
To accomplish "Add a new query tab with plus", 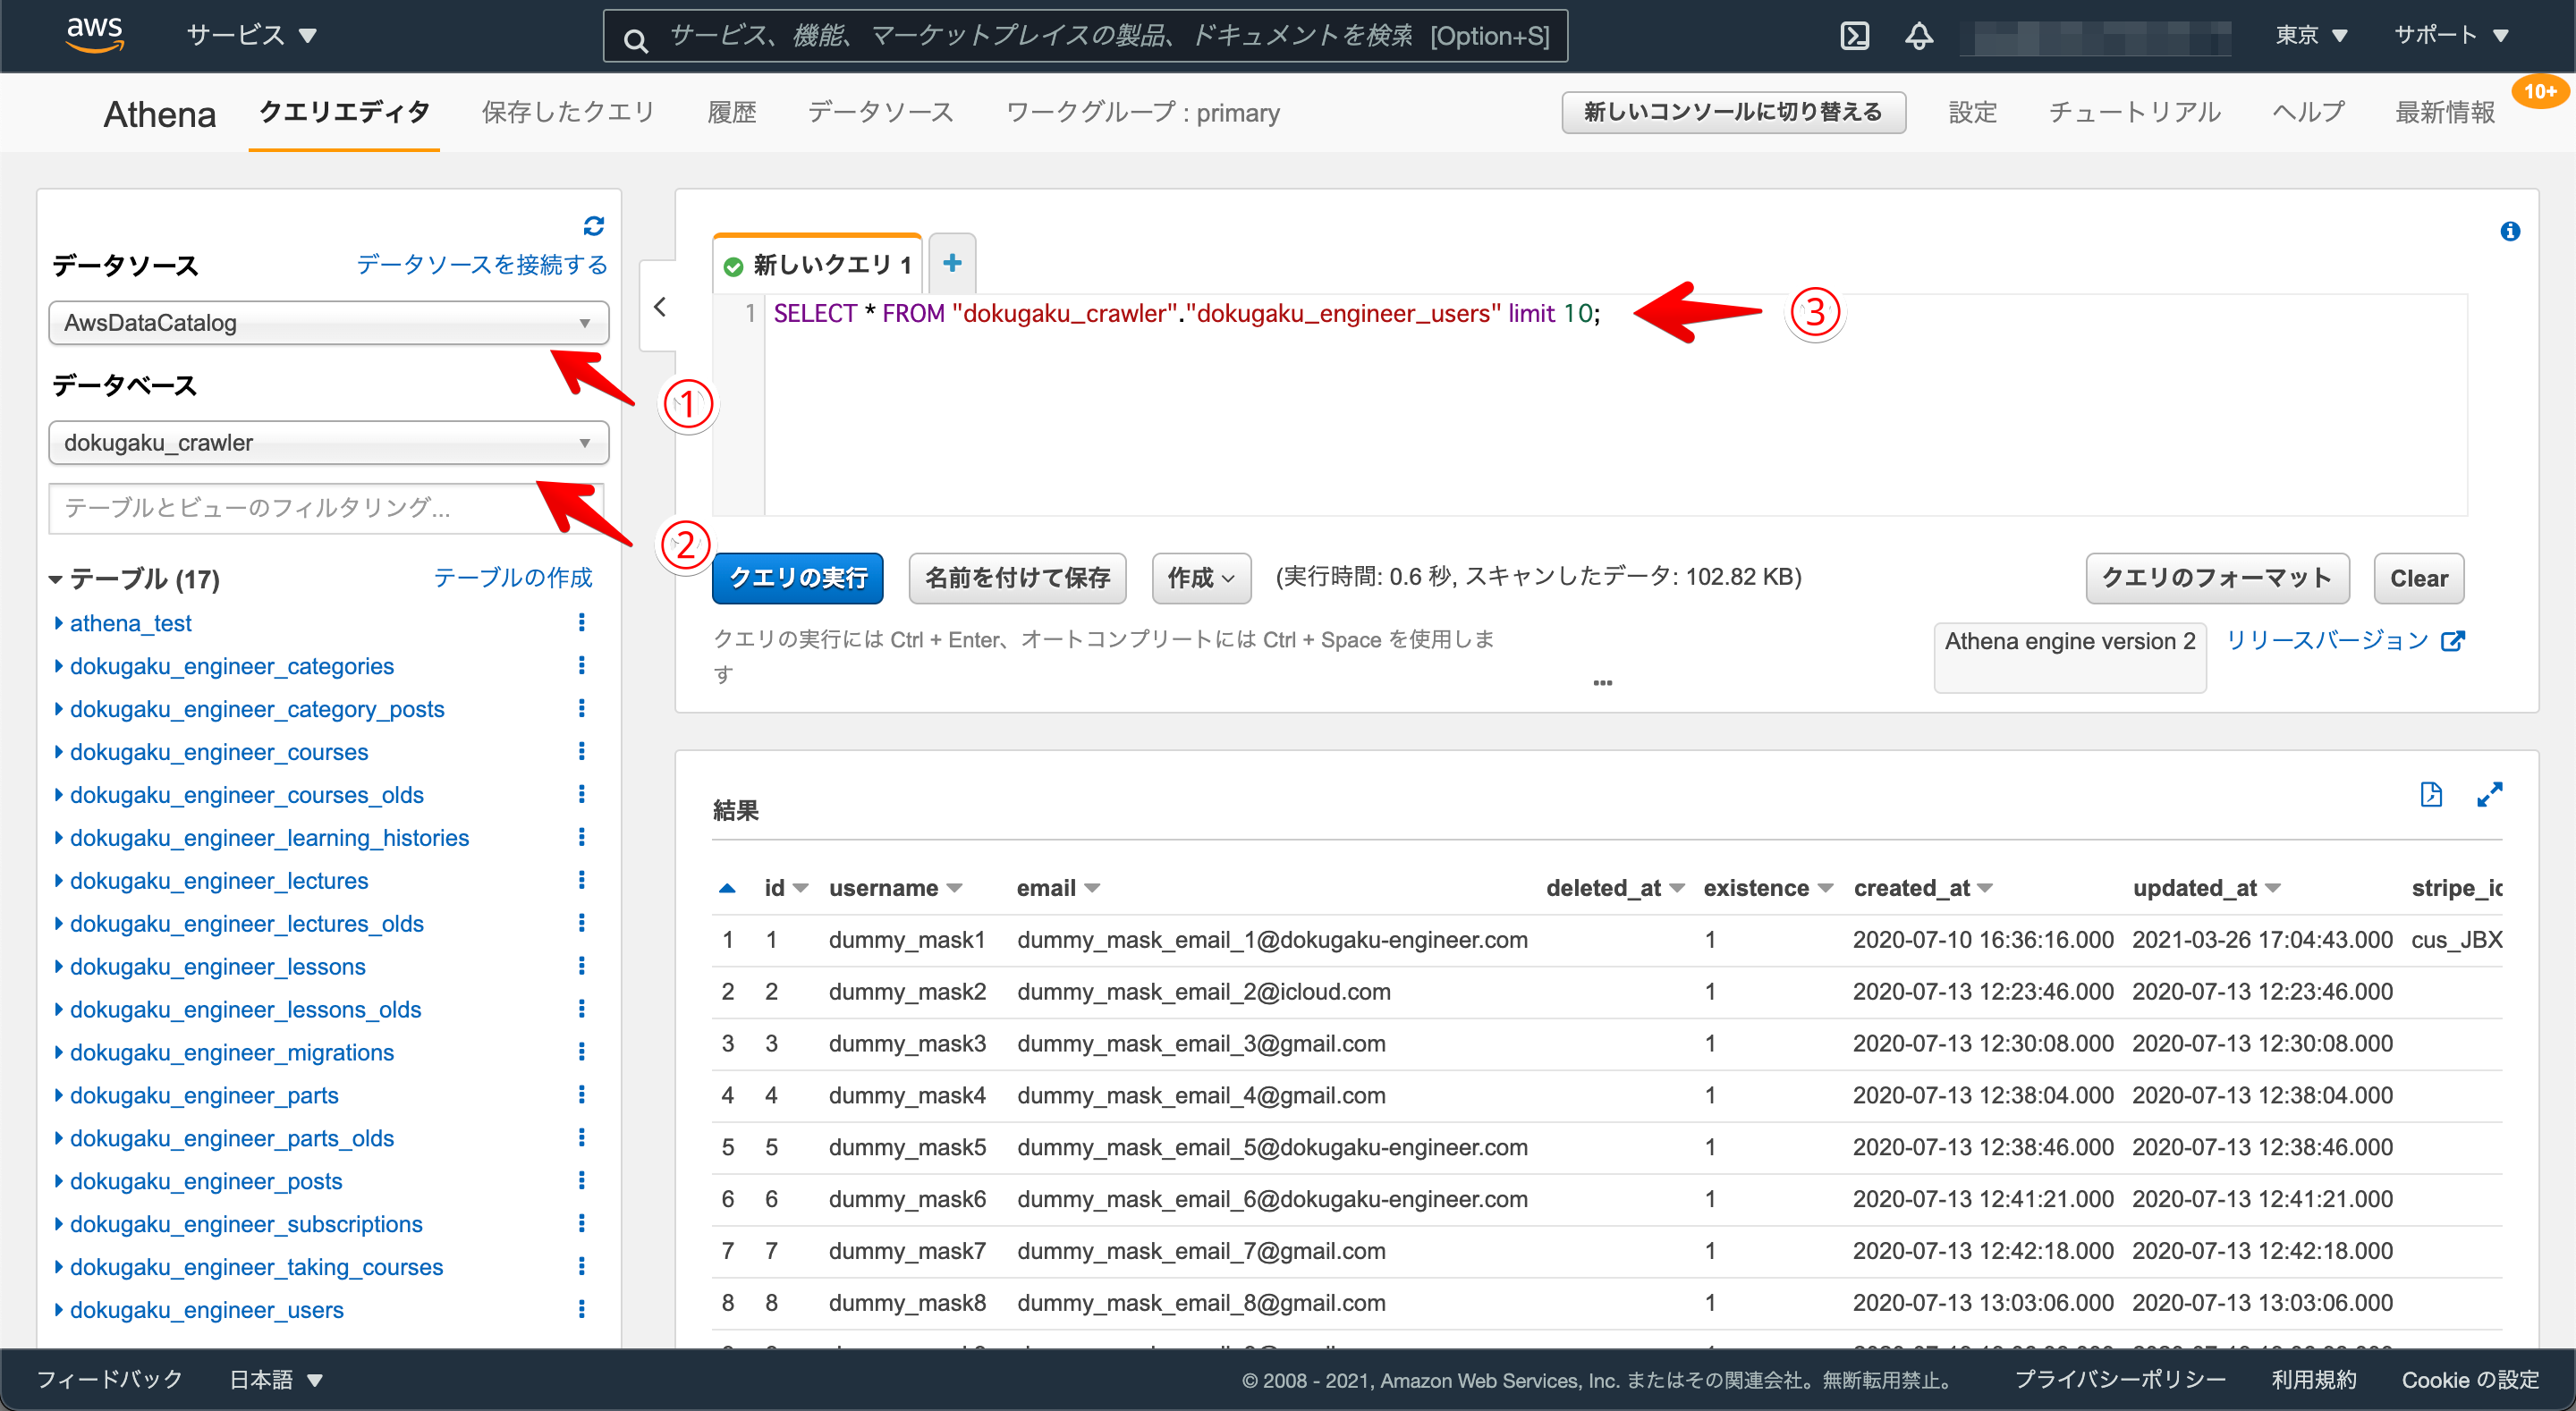I will [x=952, y=263].
